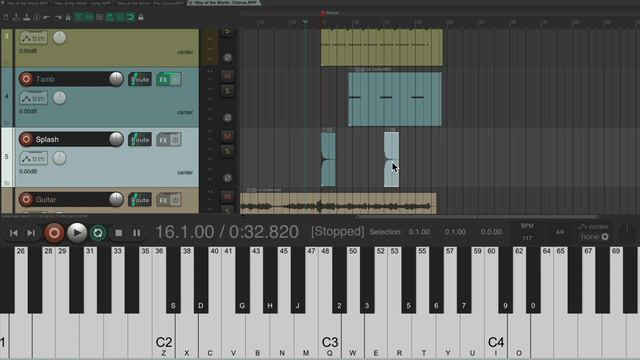The width and height of the screenshot is (640, 360).
Task: Toggle FX bypass on the Guitar track
Action: pos(176,200)
